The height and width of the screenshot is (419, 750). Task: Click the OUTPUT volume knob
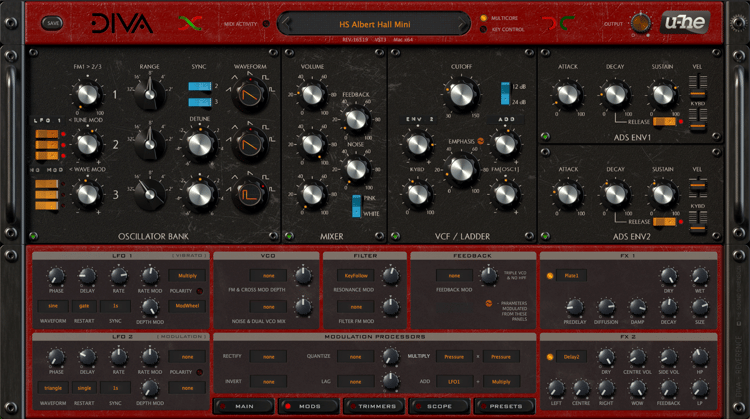tap(640, 23)
